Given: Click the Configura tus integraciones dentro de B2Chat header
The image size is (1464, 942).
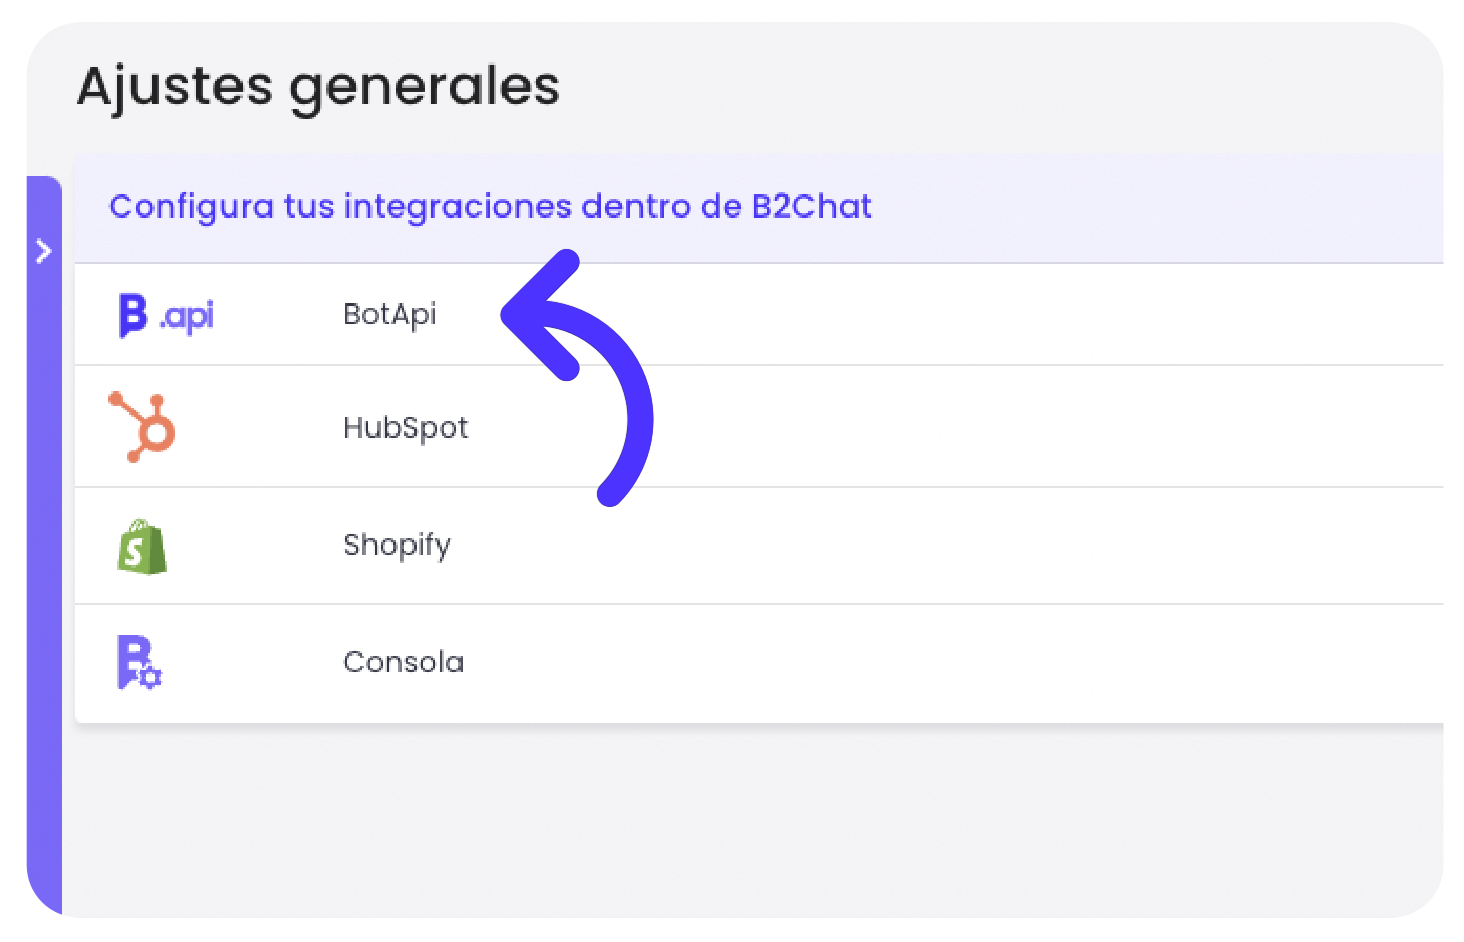Looking at the screenshot, I should coord(490,206).
